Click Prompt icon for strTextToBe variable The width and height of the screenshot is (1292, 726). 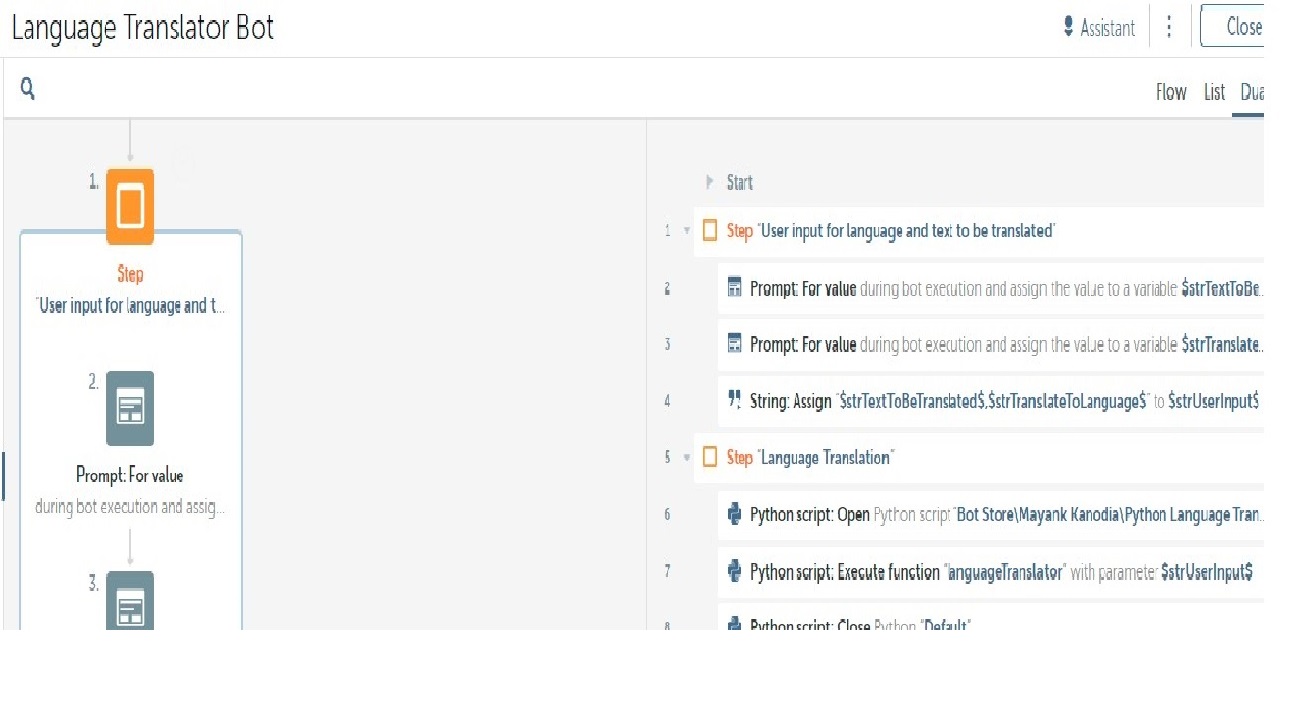tap(734, 288)
